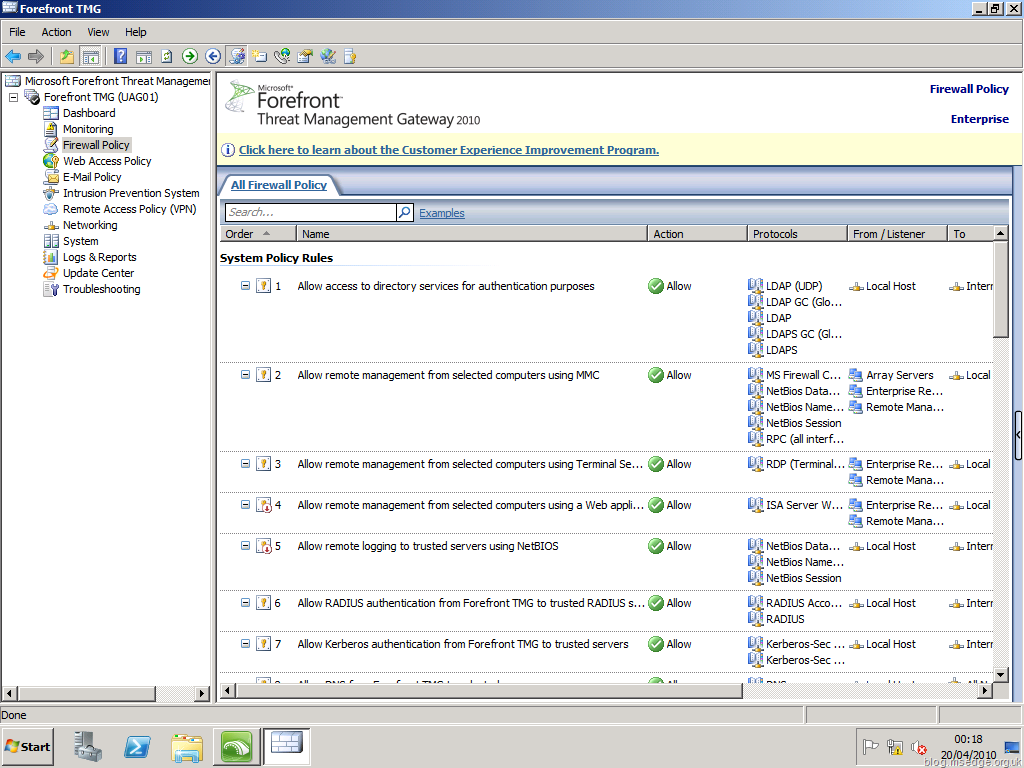
Task: Click the Protocols column header
Action: click(x=797, y=234)
